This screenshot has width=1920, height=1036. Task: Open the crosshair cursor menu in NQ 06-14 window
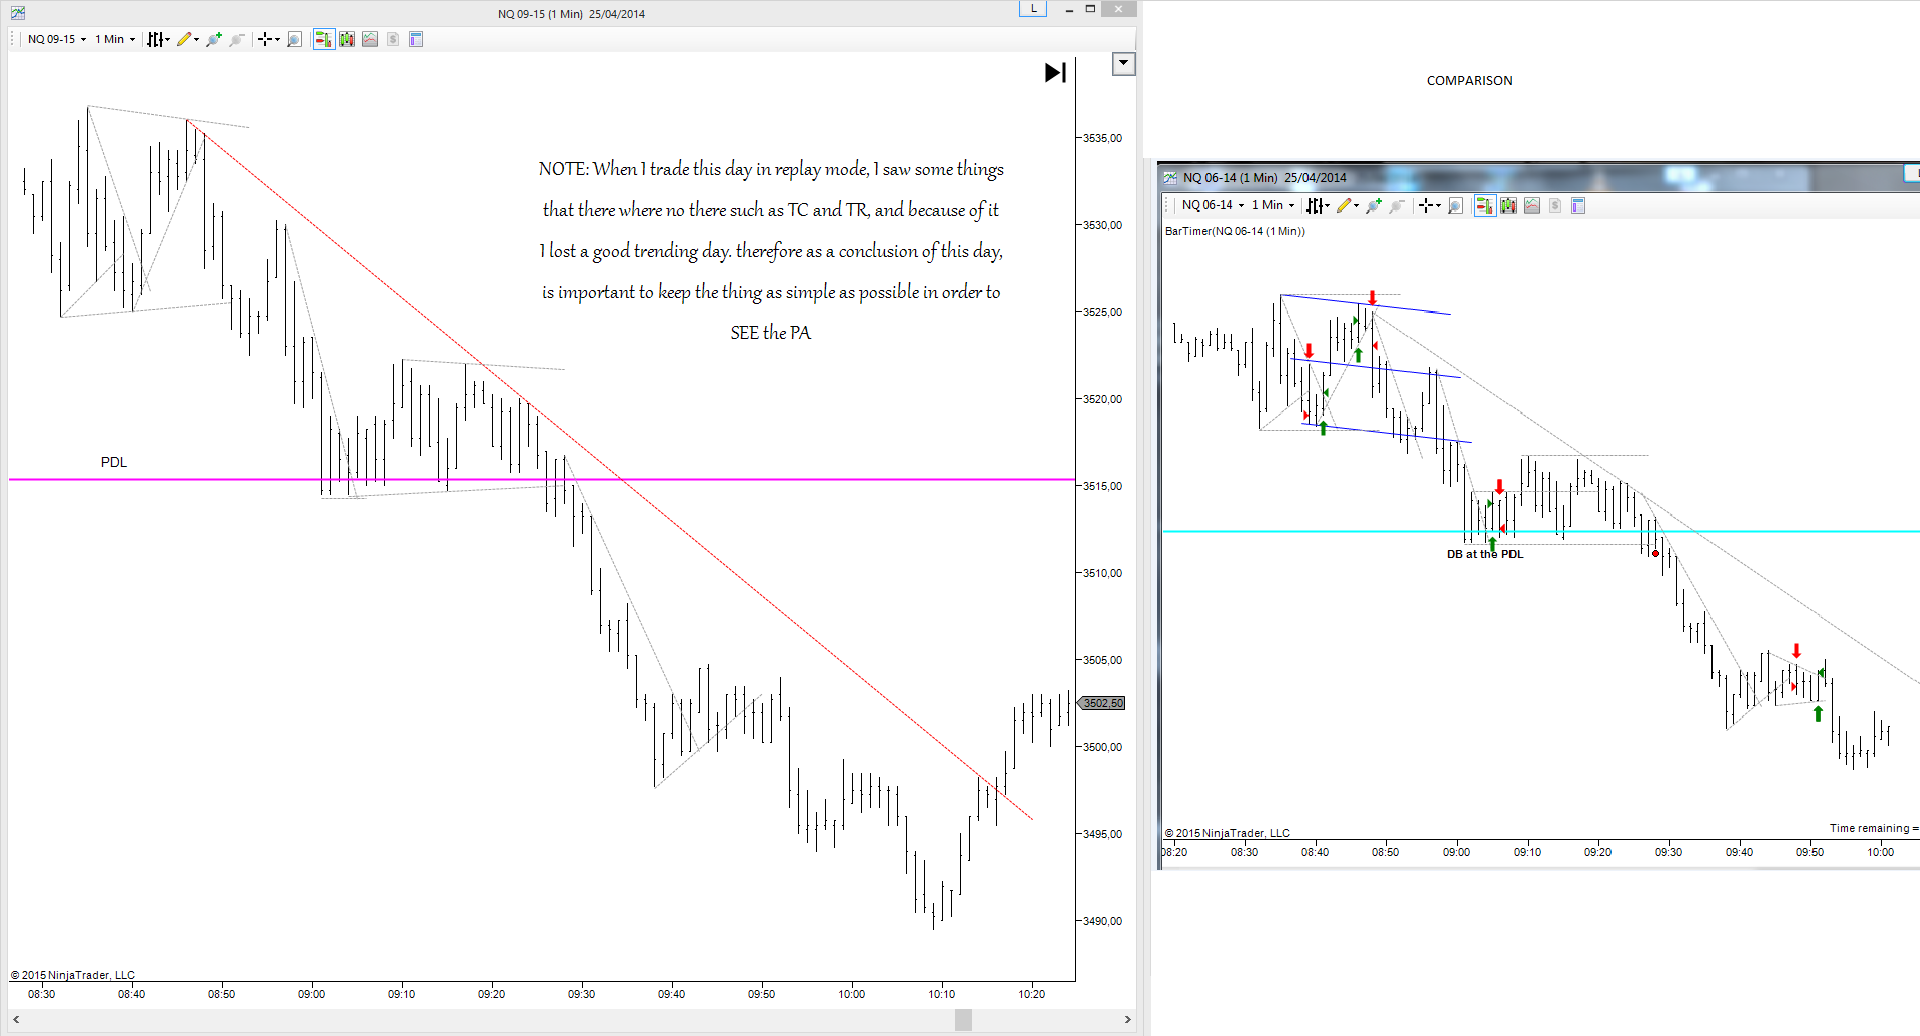(1429, 205)
